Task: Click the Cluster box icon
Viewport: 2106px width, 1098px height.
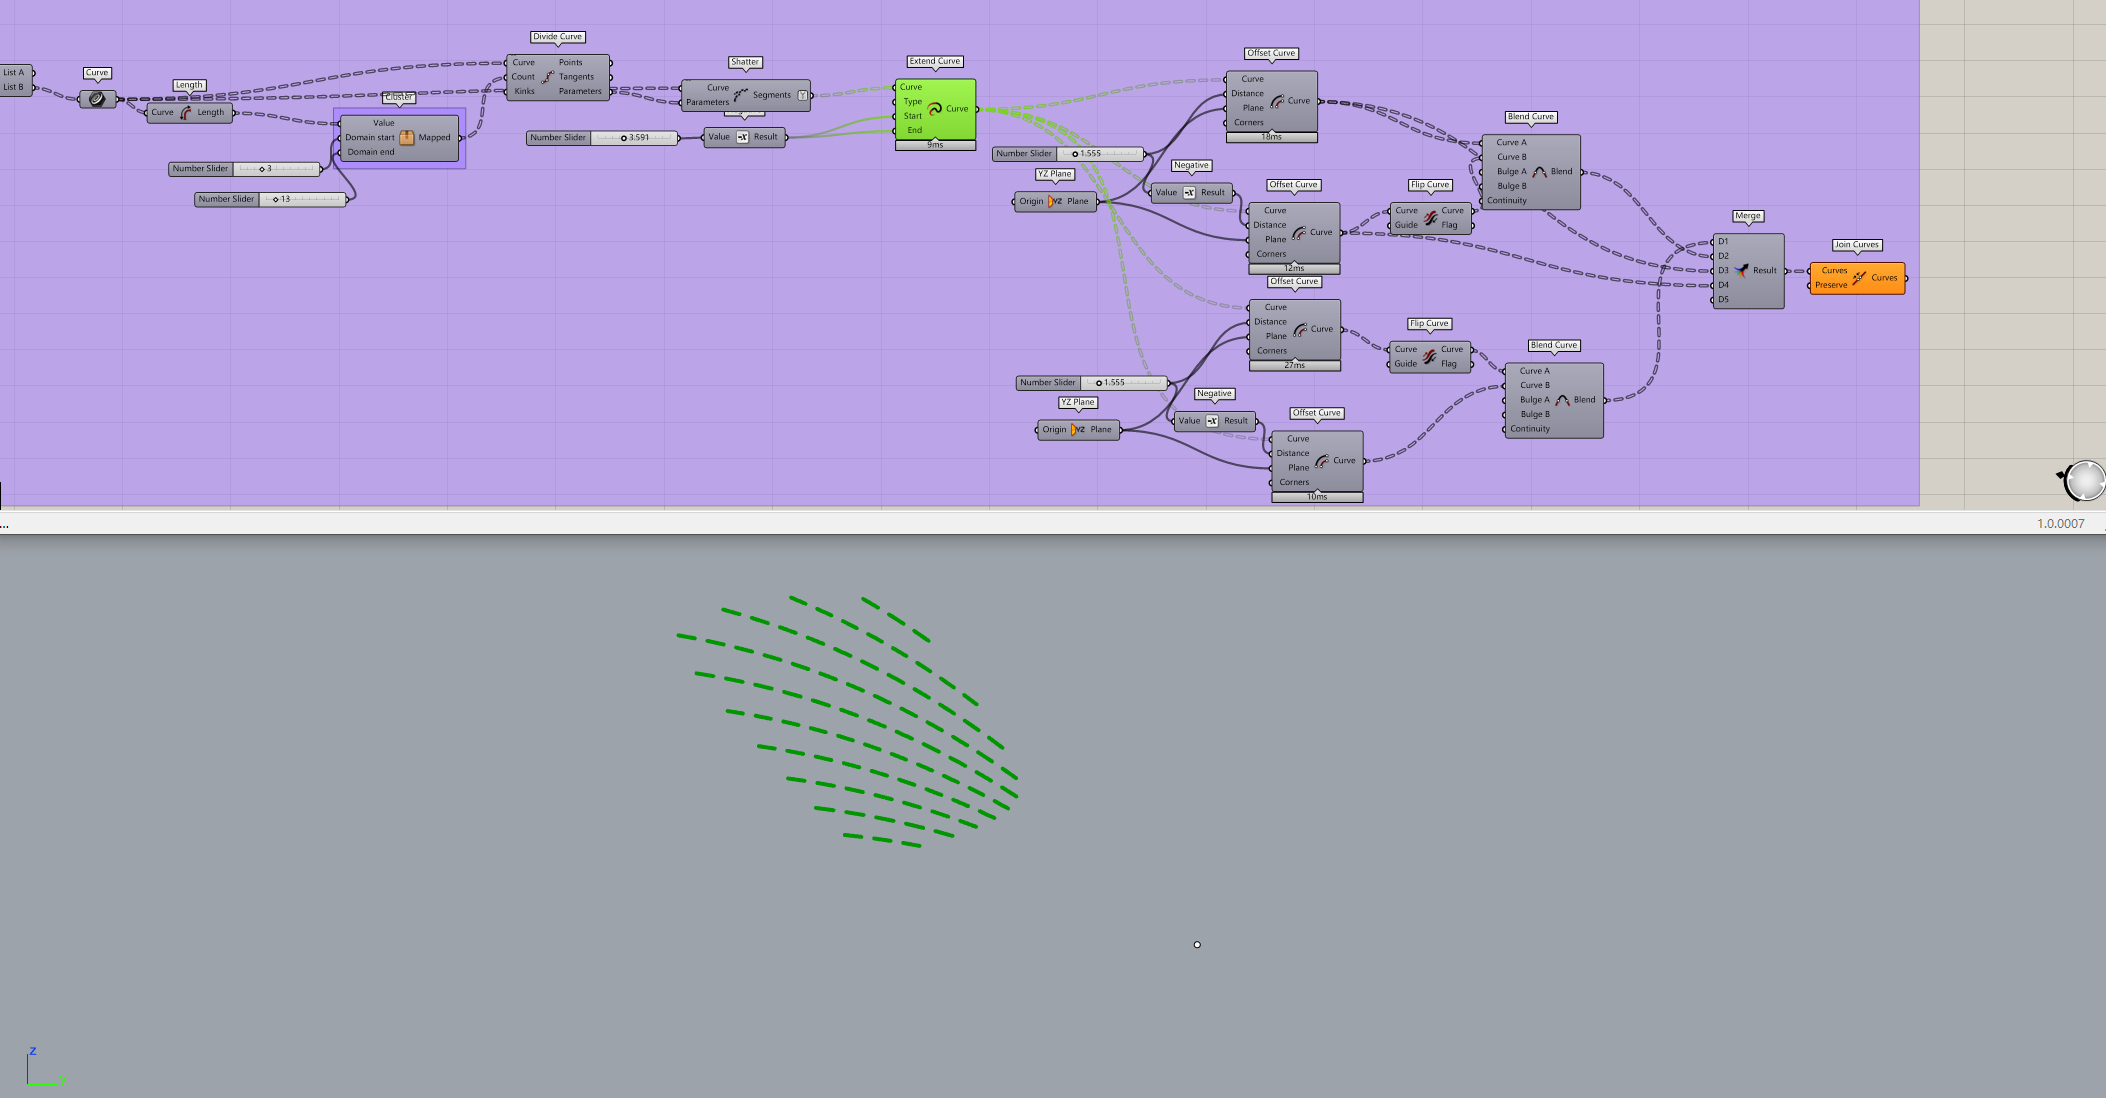Action: 407,138
